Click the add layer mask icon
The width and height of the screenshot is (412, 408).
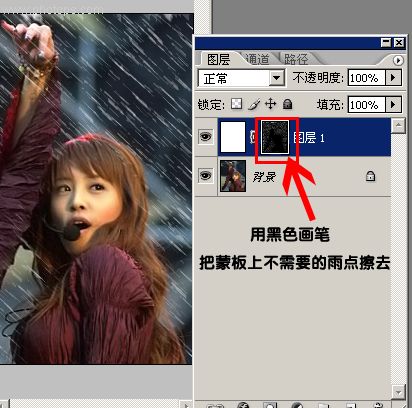(270, 405)
